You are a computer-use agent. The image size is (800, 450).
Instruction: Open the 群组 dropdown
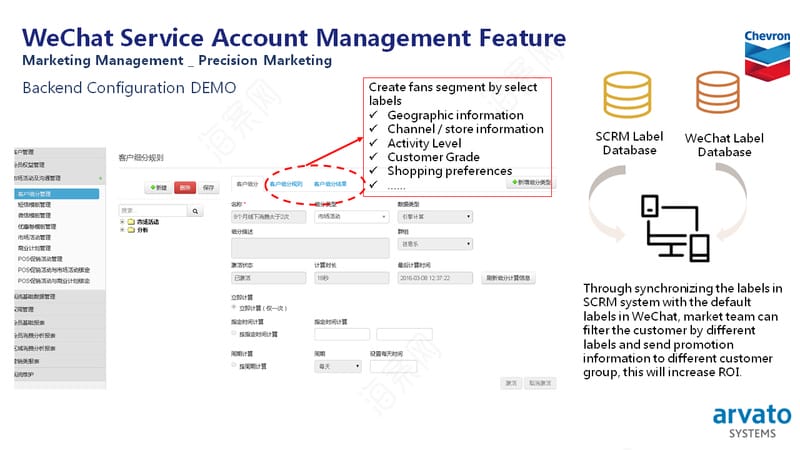click(x=435, y=244)
